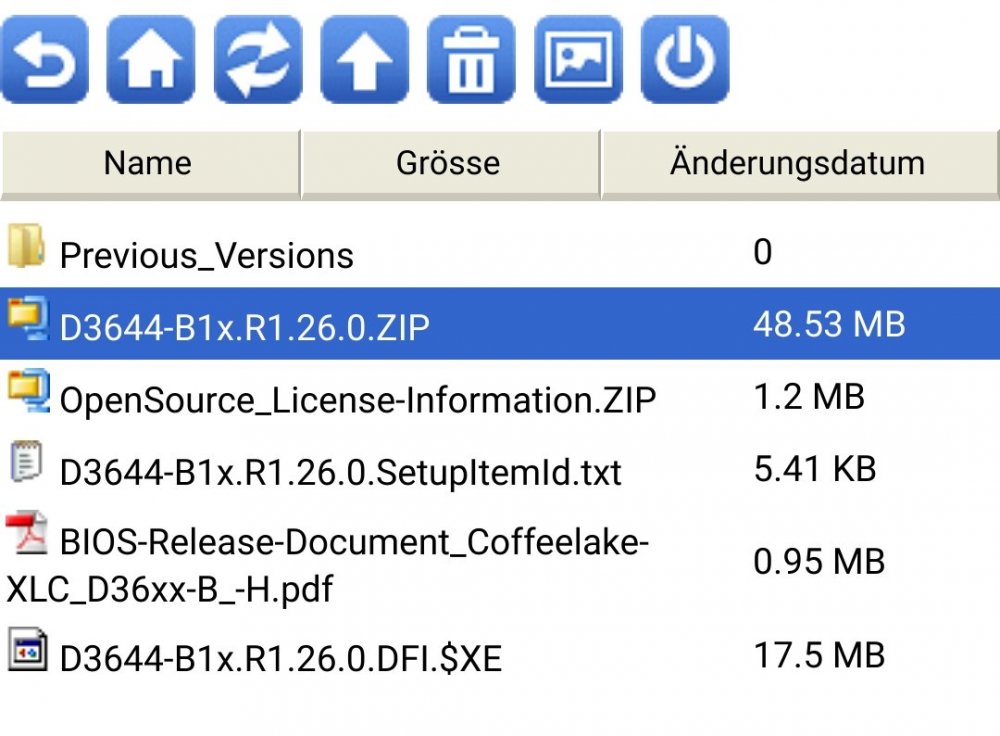Sort files by Grösse column header

[450, 164]
